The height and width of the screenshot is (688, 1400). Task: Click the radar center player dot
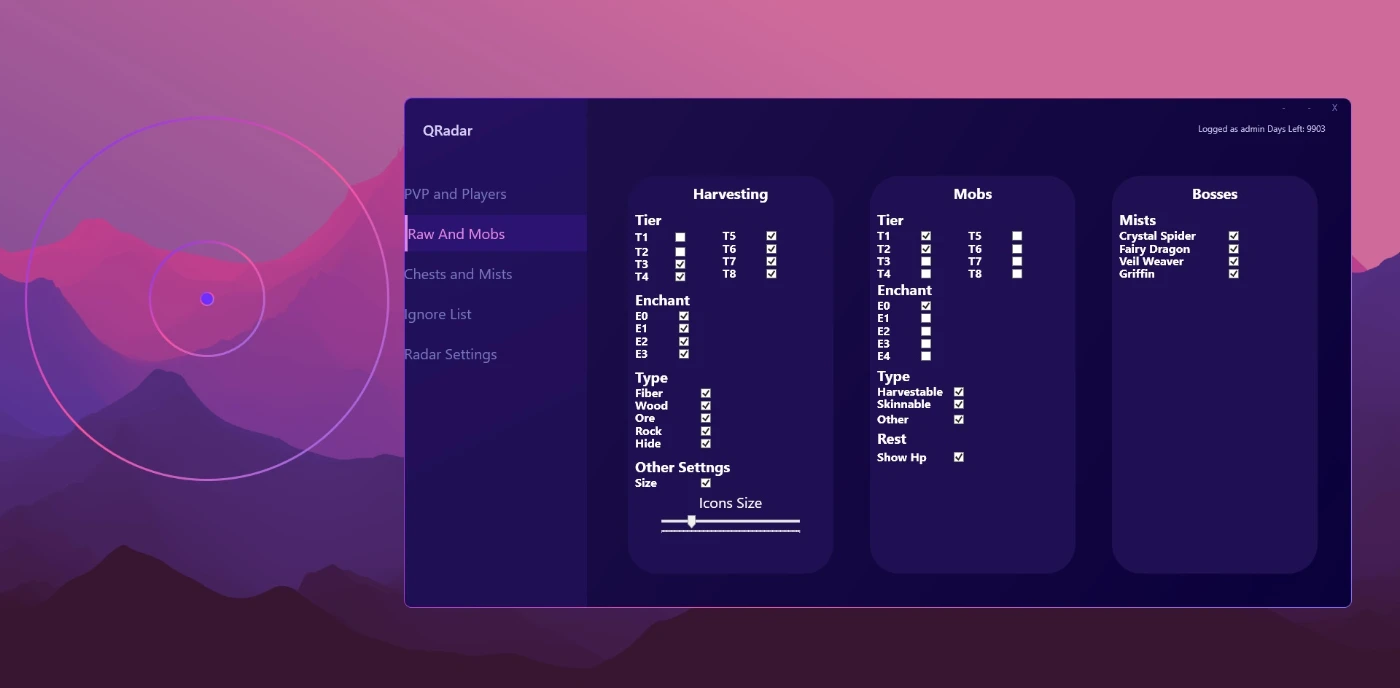(x=207, y=299)
